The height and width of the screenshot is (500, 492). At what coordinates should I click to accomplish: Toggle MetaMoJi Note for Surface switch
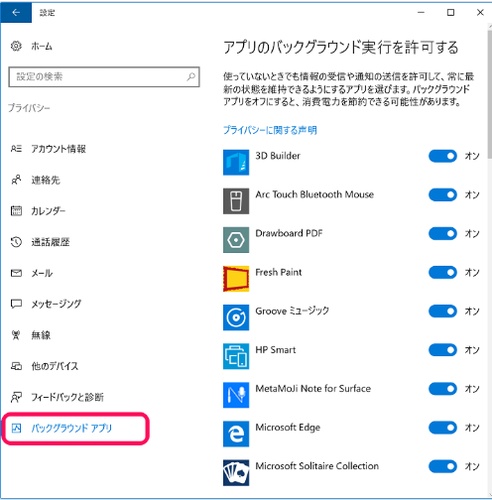pyautogui.click(x=443, y=389)
